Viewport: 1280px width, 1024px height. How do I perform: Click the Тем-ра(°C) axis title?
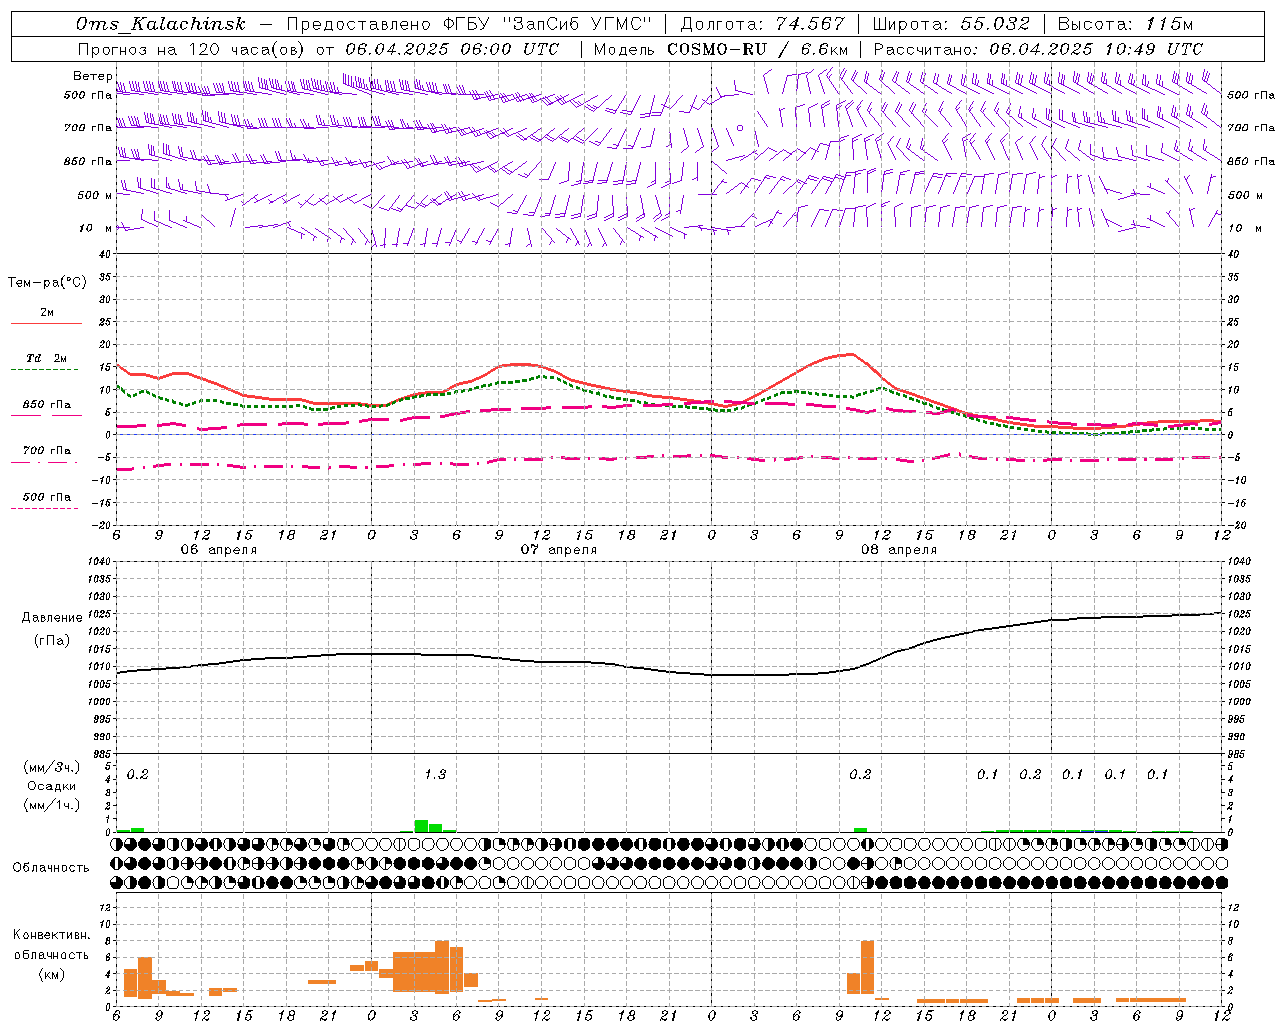(x=47, y=283)
